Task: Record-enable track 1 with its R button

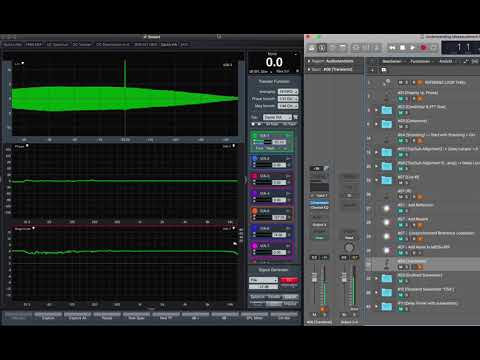Action: tap(414, 82)
